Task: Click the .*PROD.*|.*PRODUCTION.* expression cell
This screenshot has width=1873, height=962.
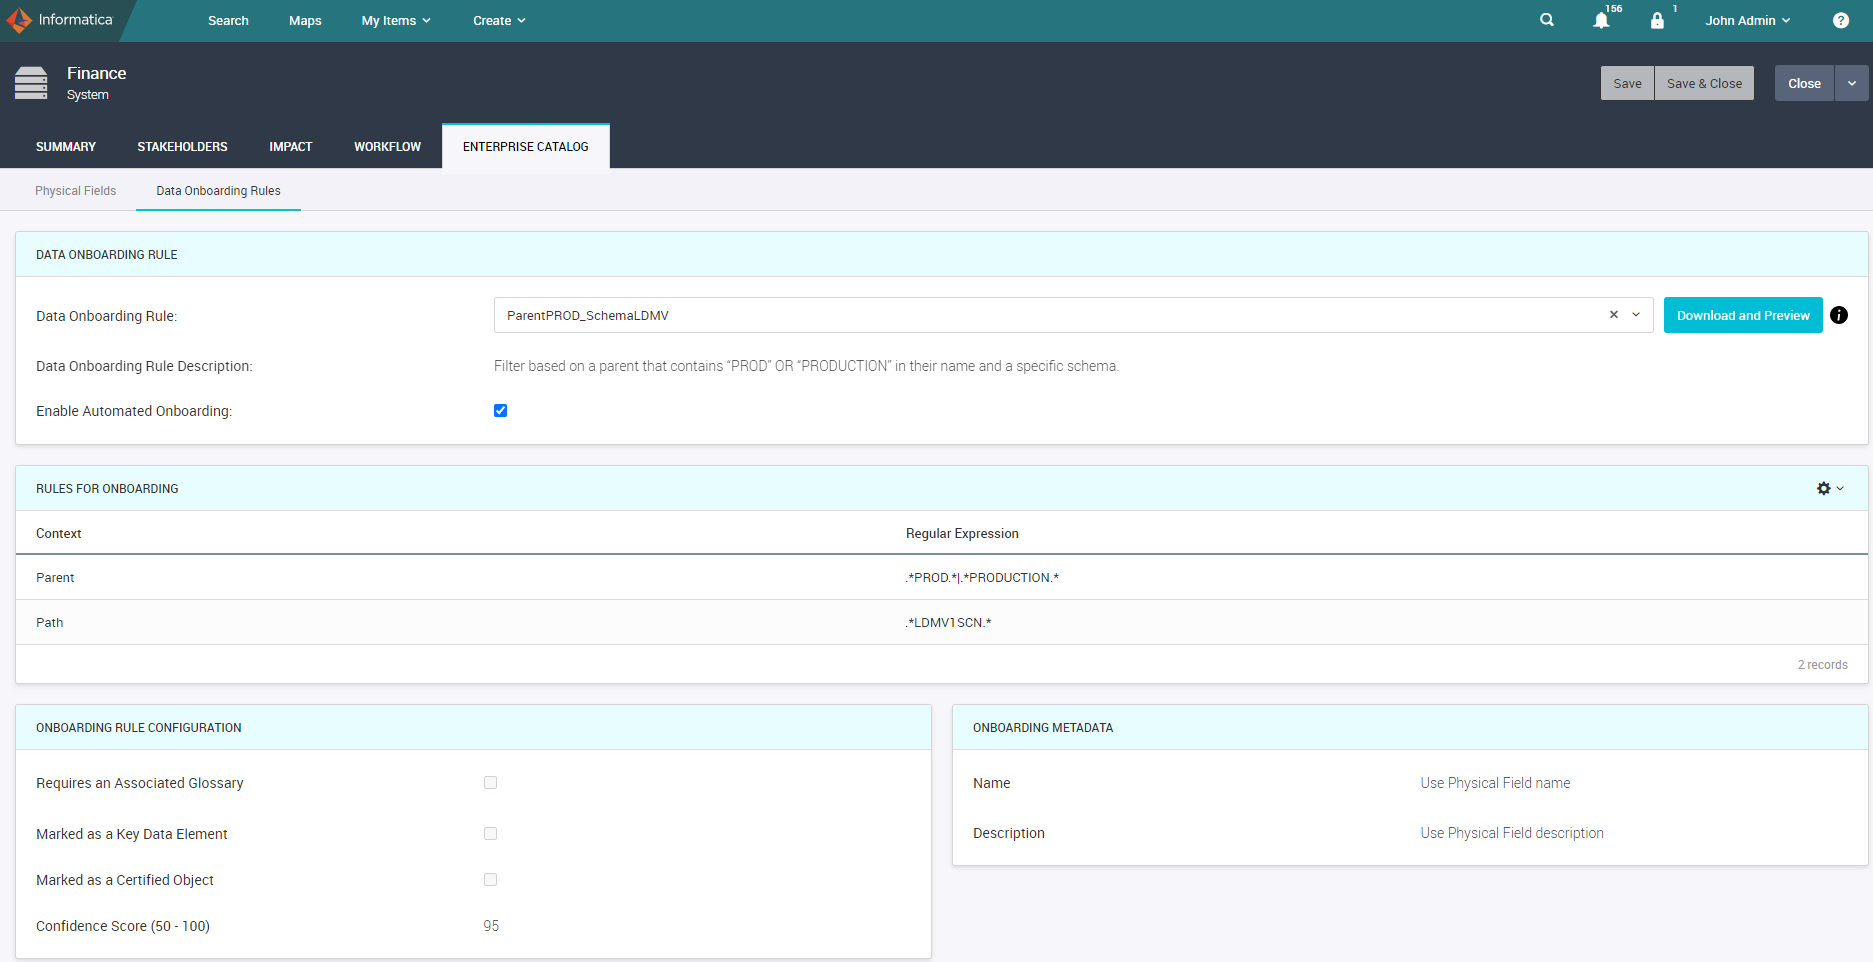Action: [x=982, y=577]
